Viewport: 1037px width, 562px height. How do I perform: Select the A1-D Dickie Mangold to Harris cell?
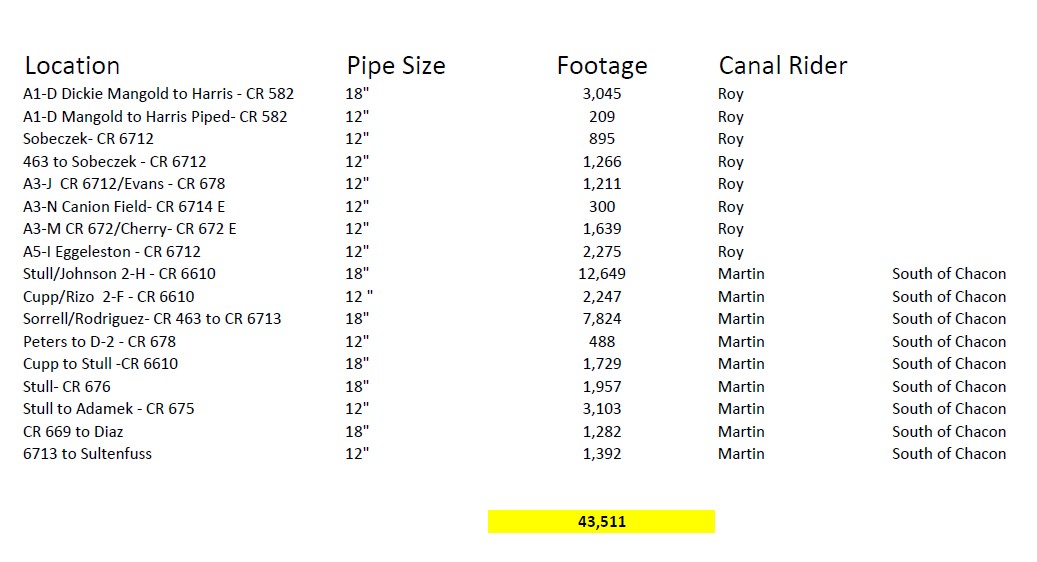158,94
